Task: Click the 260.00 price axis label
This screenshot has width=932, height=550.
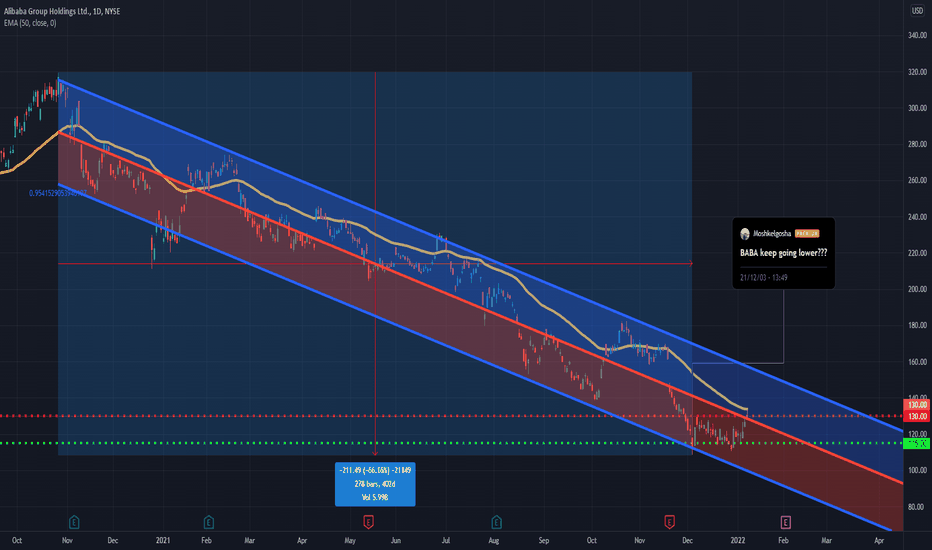Action: coord(917,180)
